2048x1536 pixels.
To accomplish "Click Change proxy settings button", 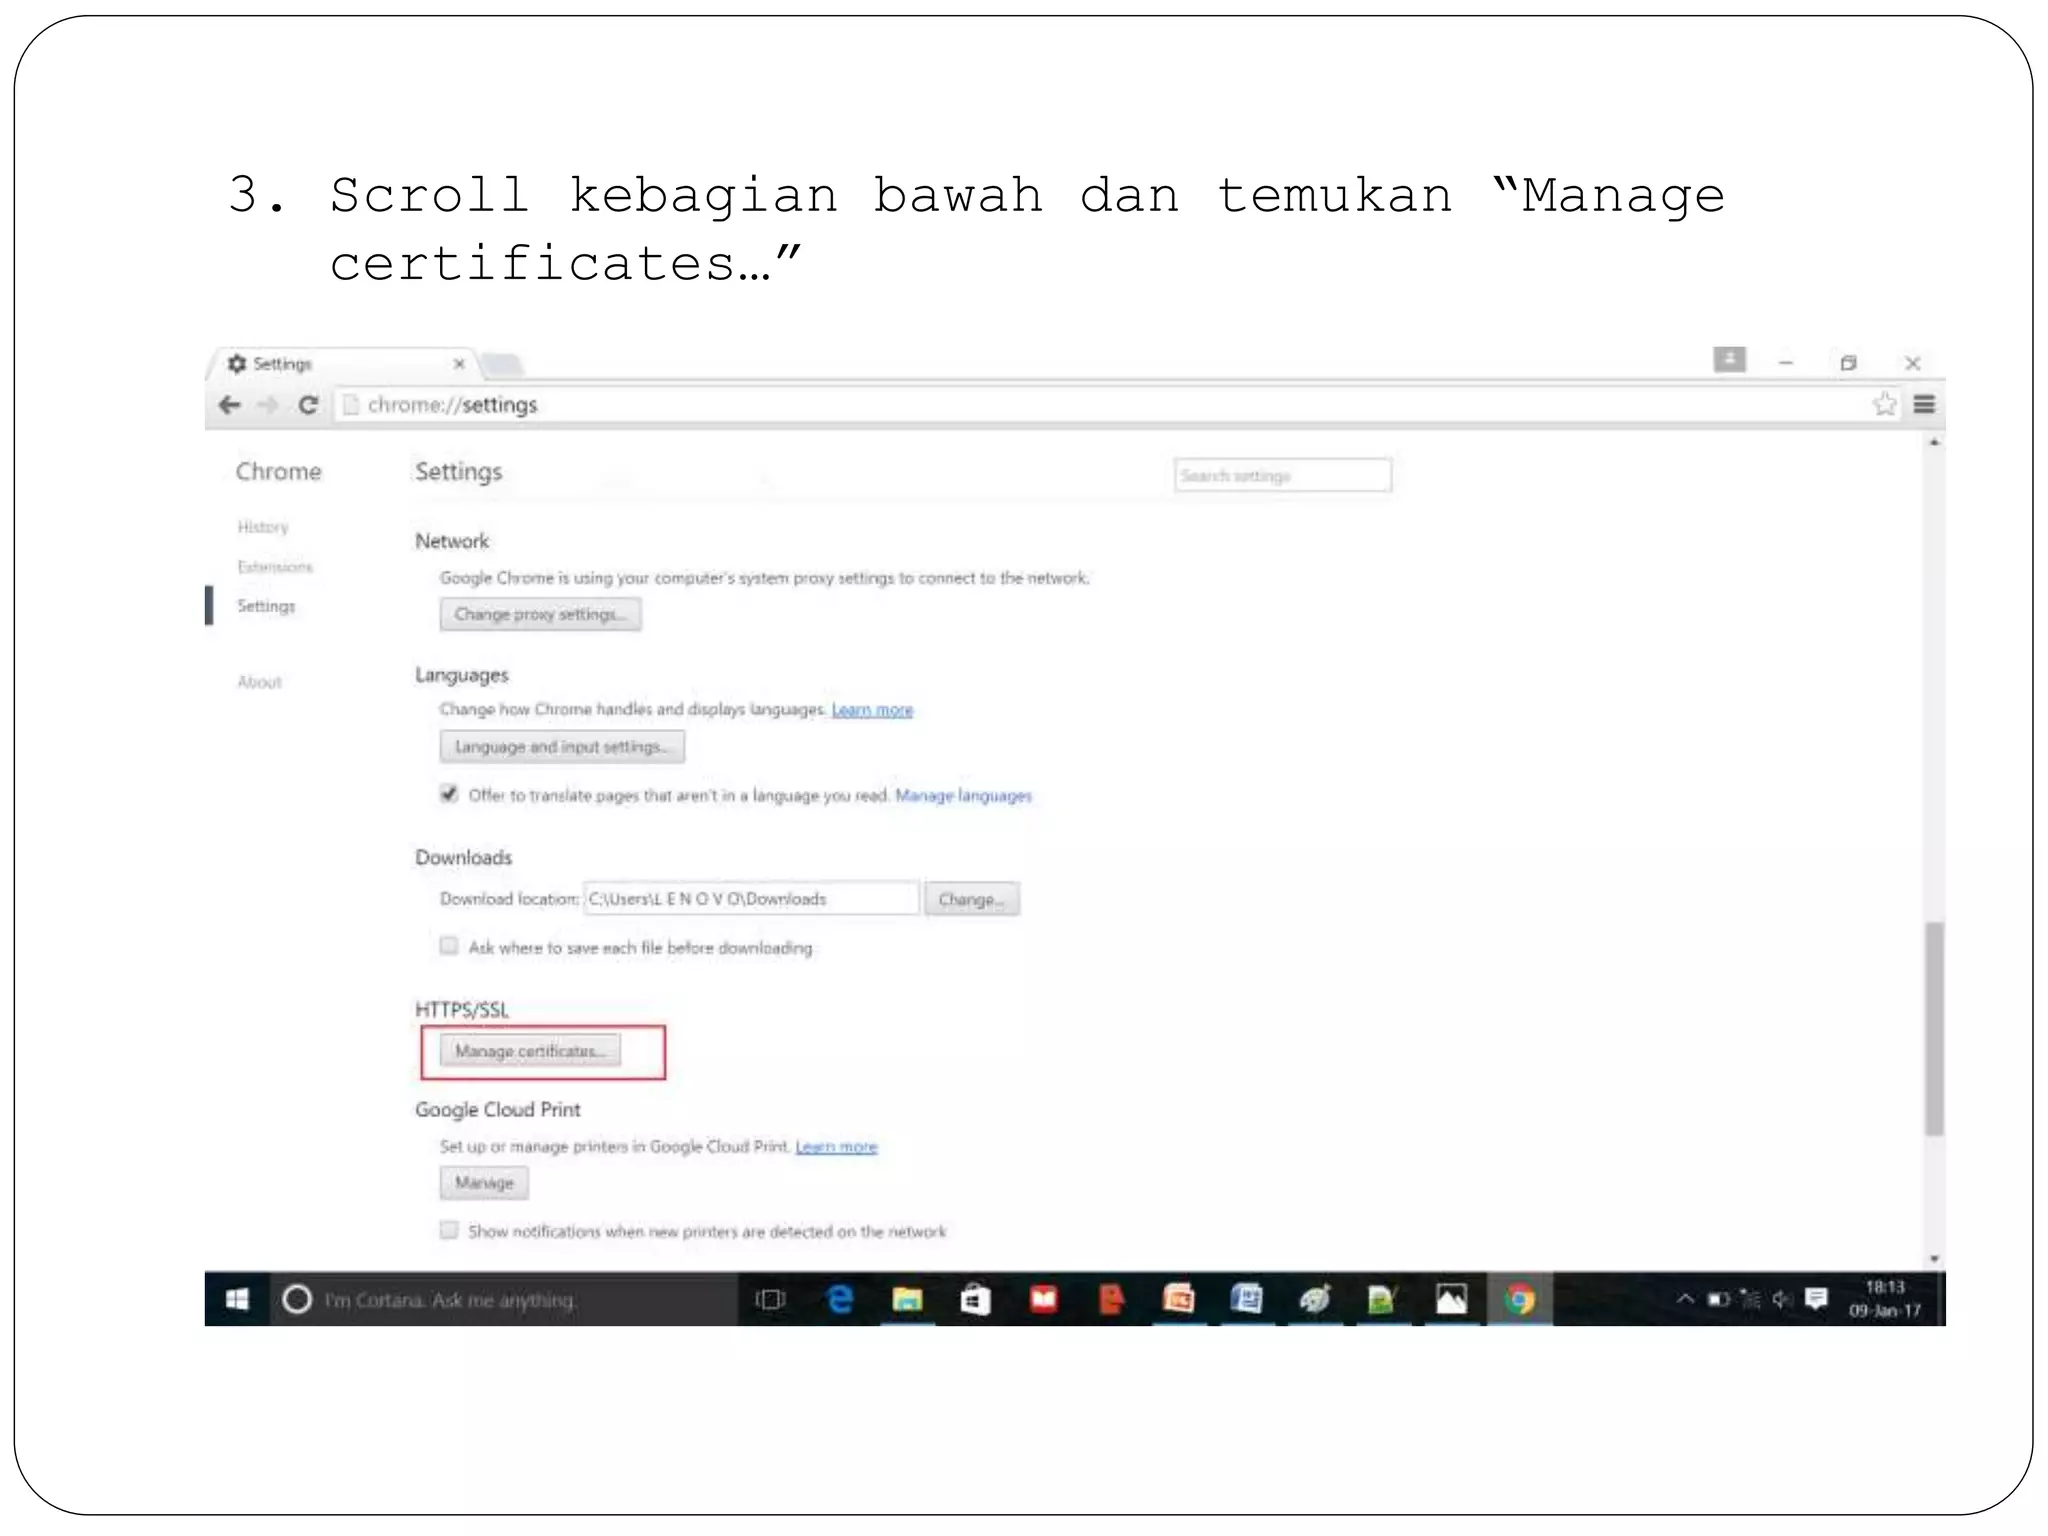I will coord(540,614).
